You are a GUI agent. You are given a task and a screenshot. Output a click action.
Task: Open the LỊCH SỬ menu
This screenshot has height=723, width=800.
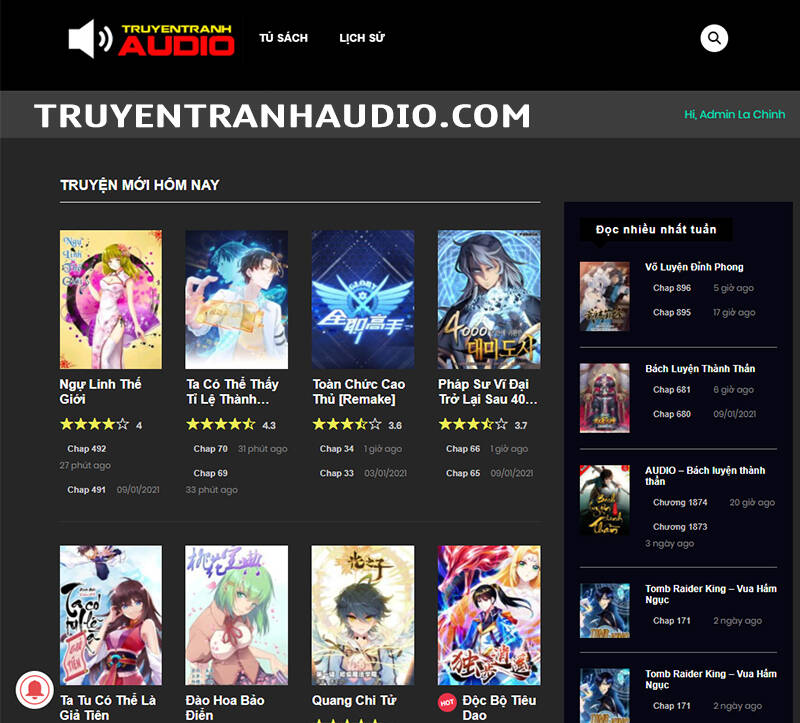361,38
